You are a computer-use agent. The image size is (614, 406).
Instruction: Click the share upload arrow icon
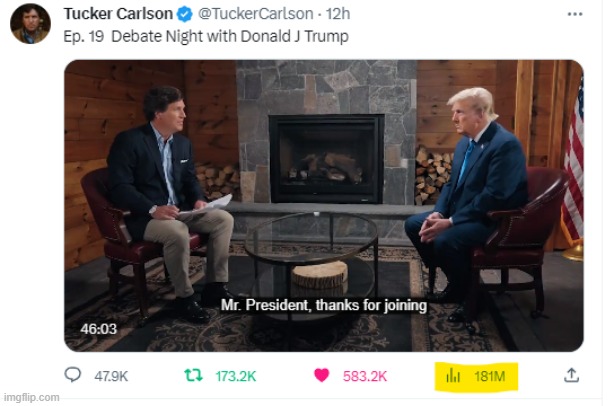[571, 375]
